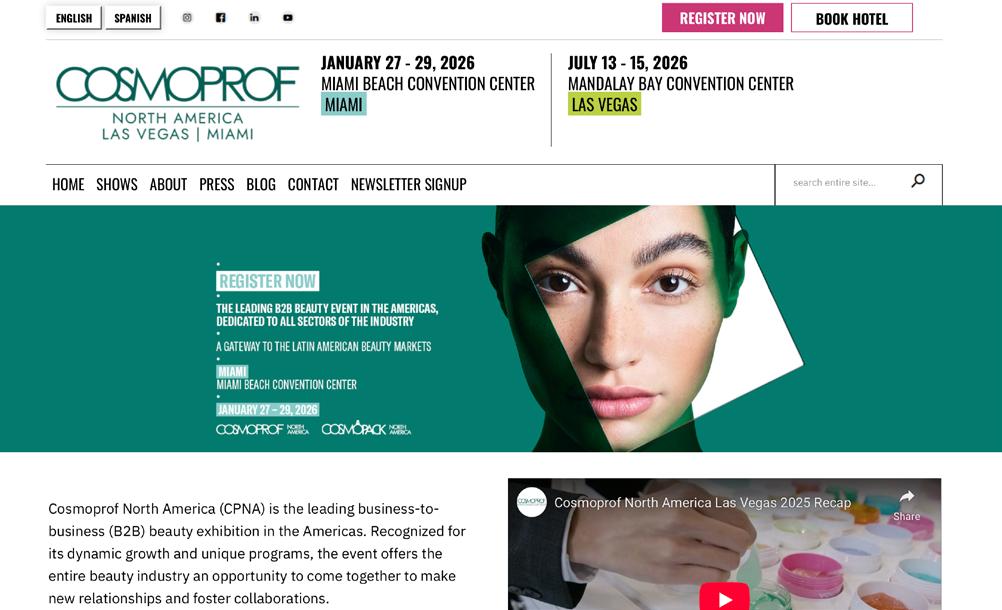Focus the search entire site field
1002x610 pixels.
(x=840, y=183)
